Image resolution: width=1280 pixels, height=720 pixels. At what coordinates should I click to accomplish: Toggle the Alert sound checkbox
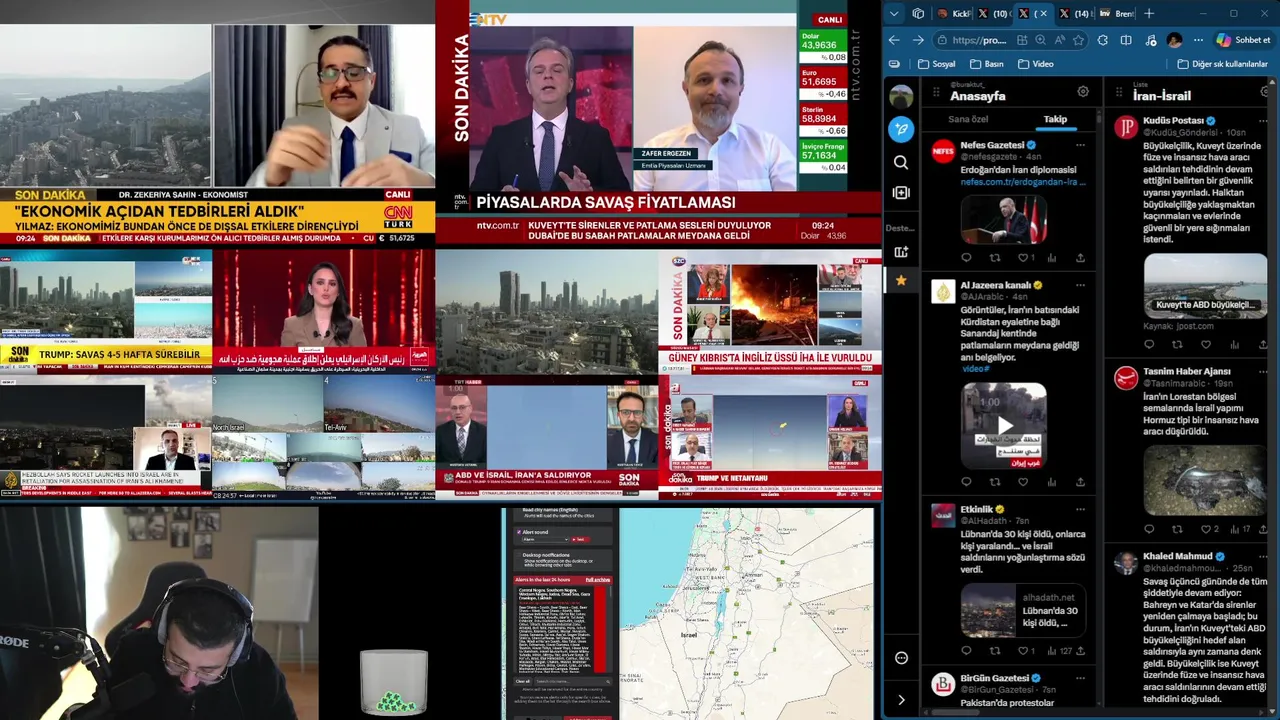point(519,532)
